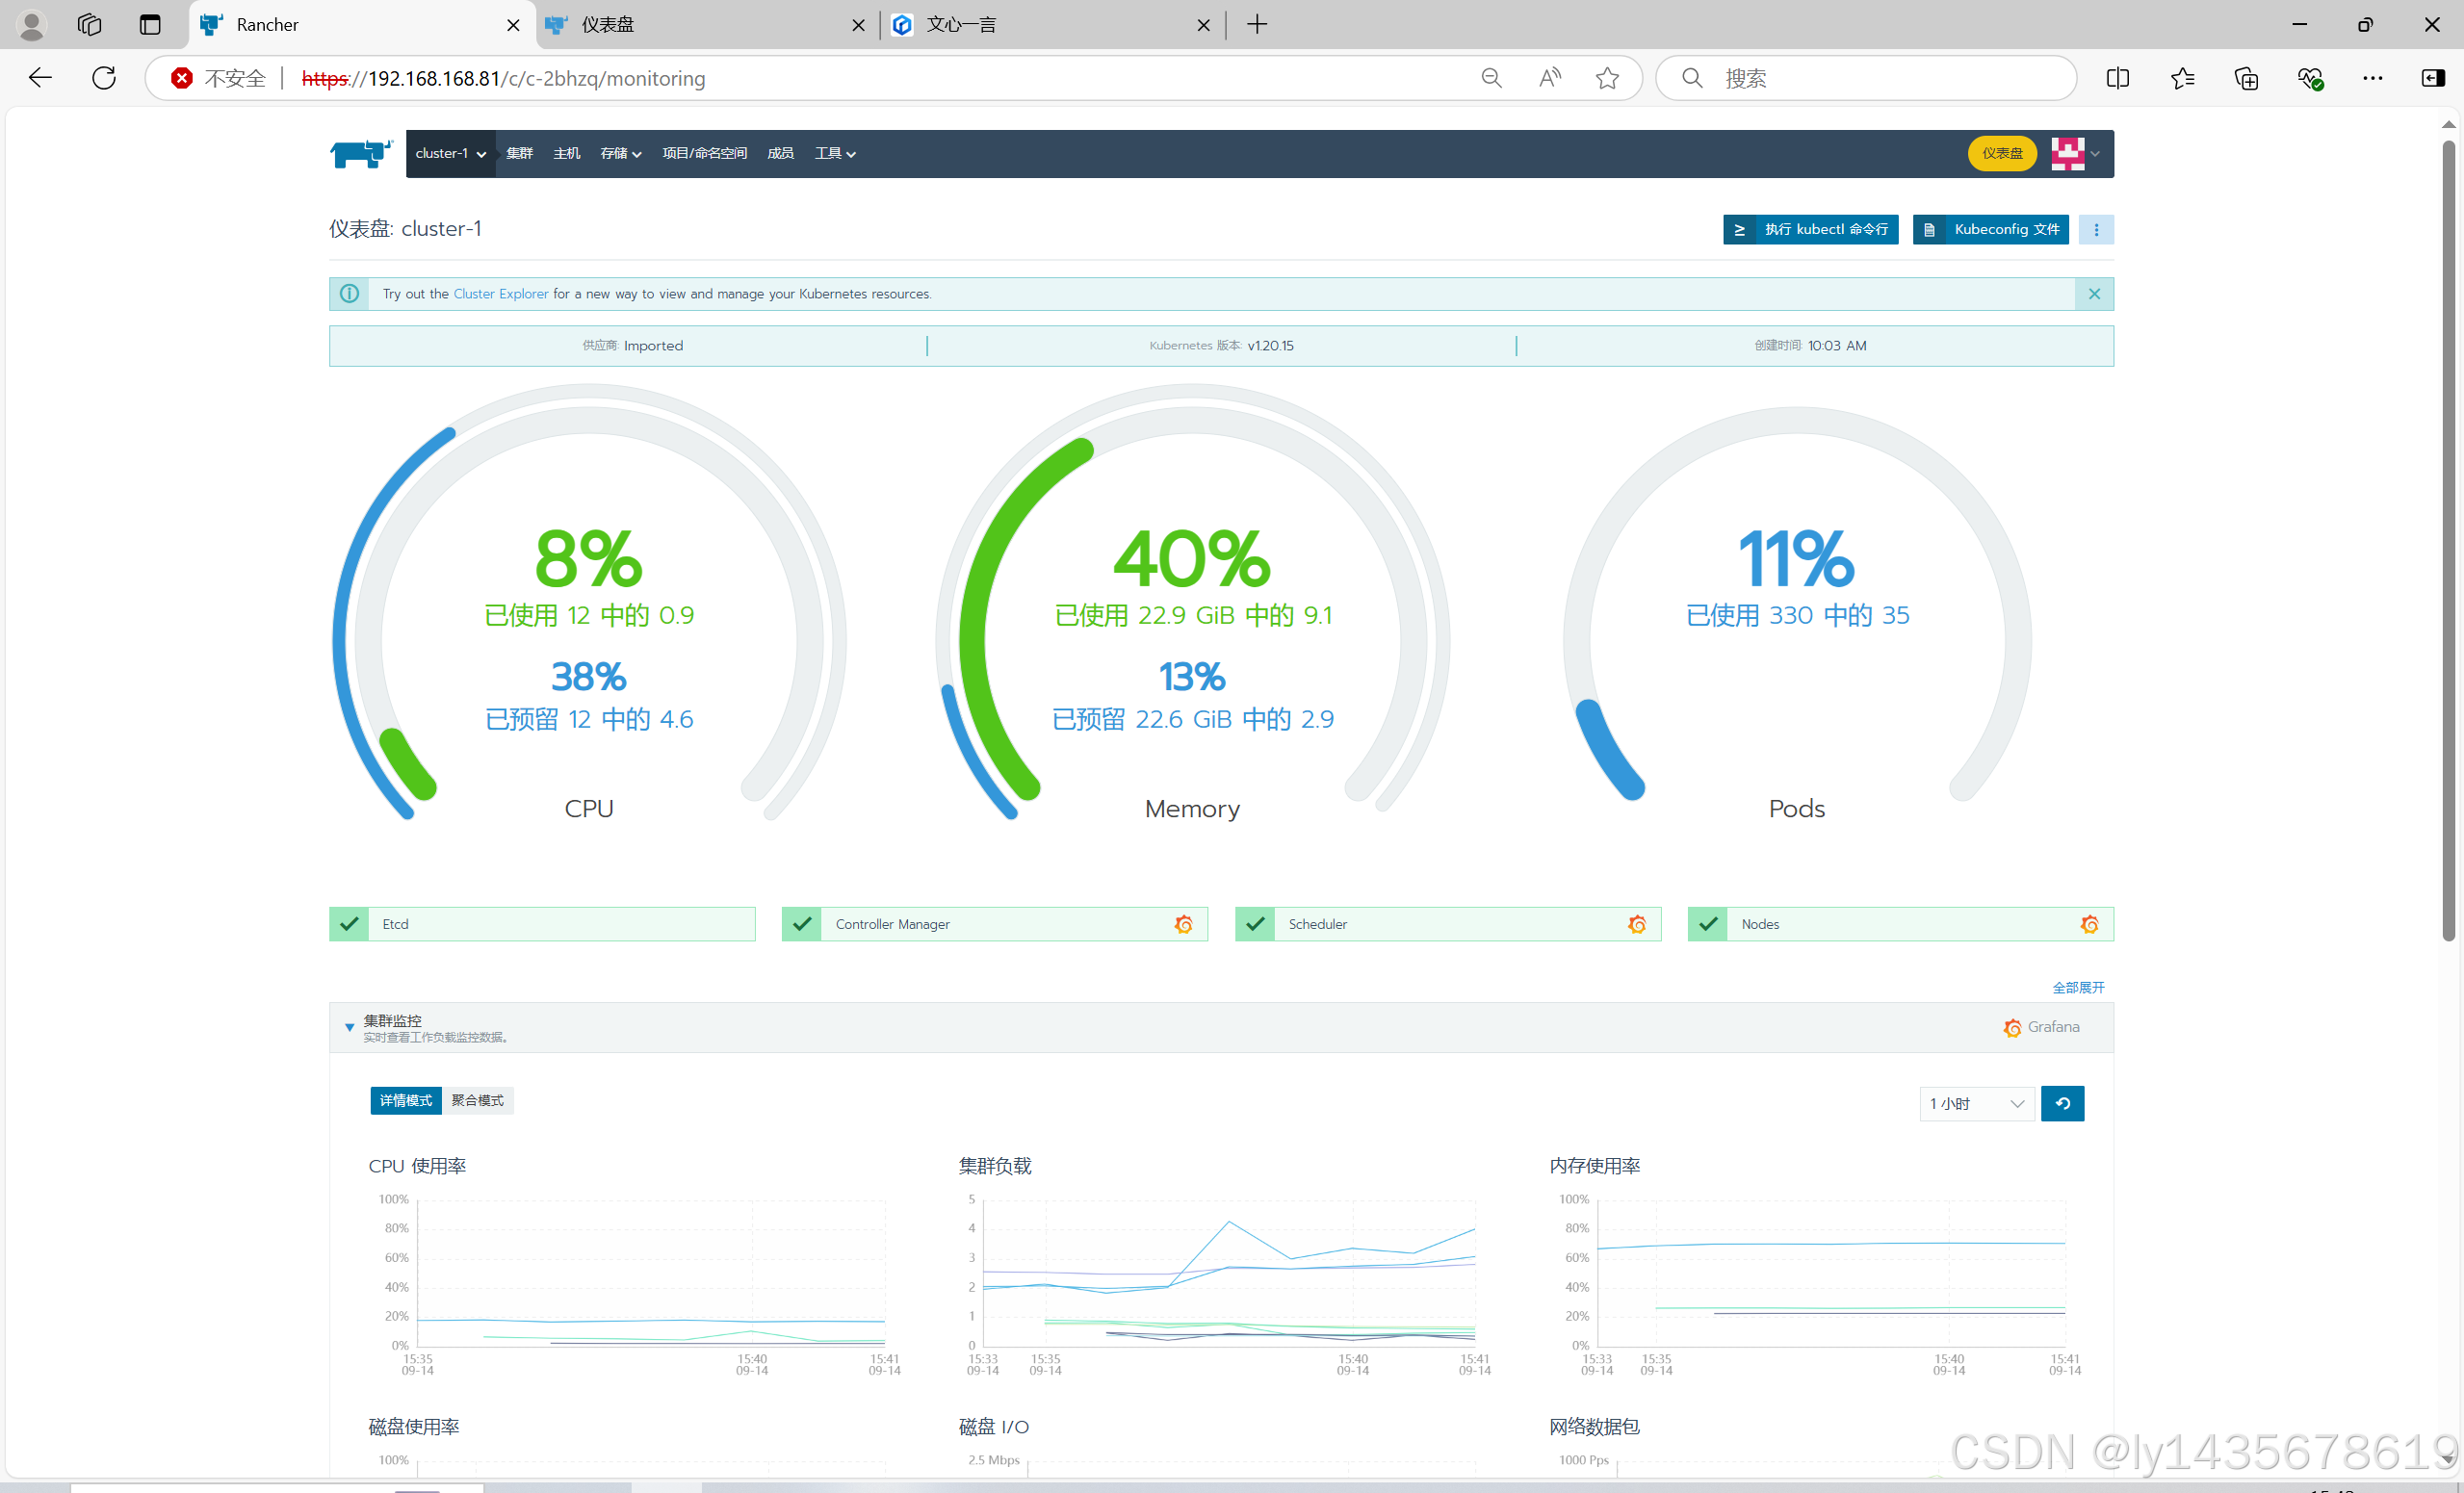Open the 1 小时 time range dropdown
Screen dimensions: 2464x1493
click(1976, 1104)
